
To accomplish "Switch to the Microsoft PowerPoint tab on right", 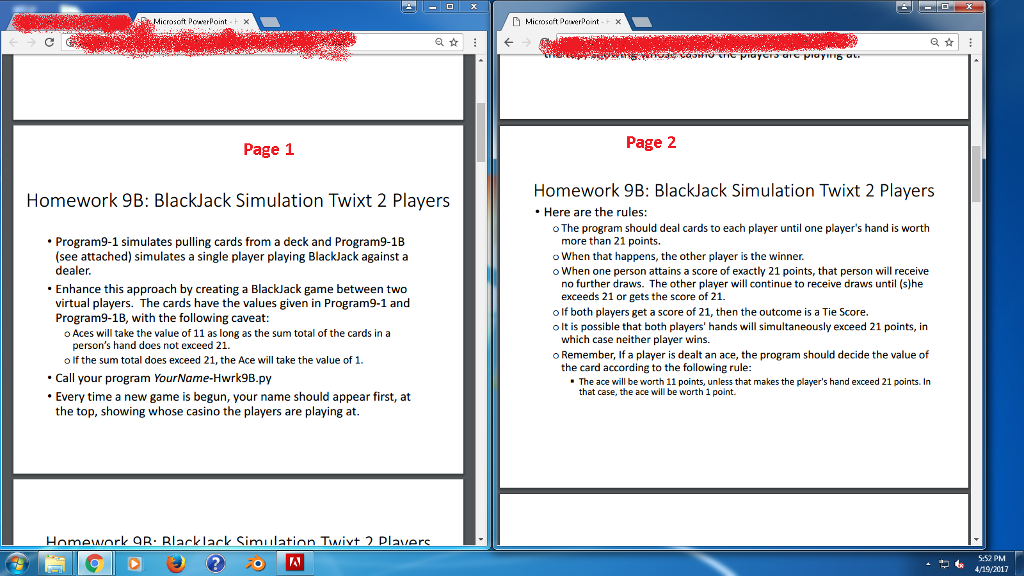I will [565, 19].
